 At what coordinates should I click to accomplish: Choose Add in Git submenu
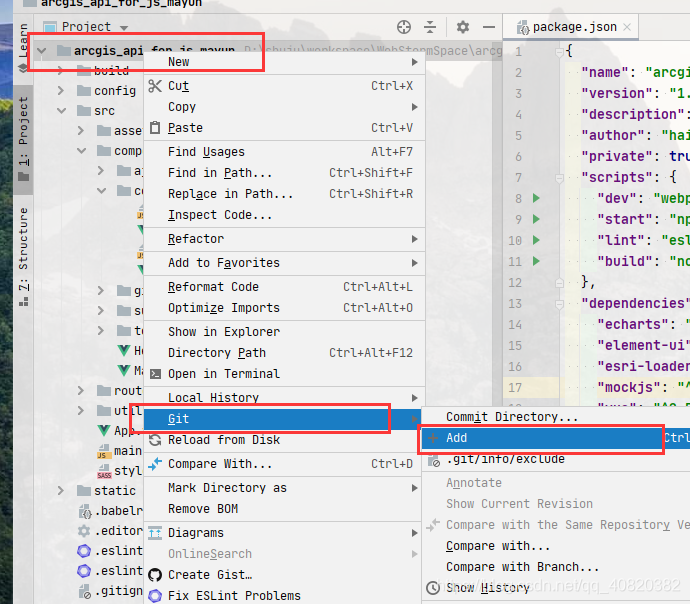coord(556,438)
